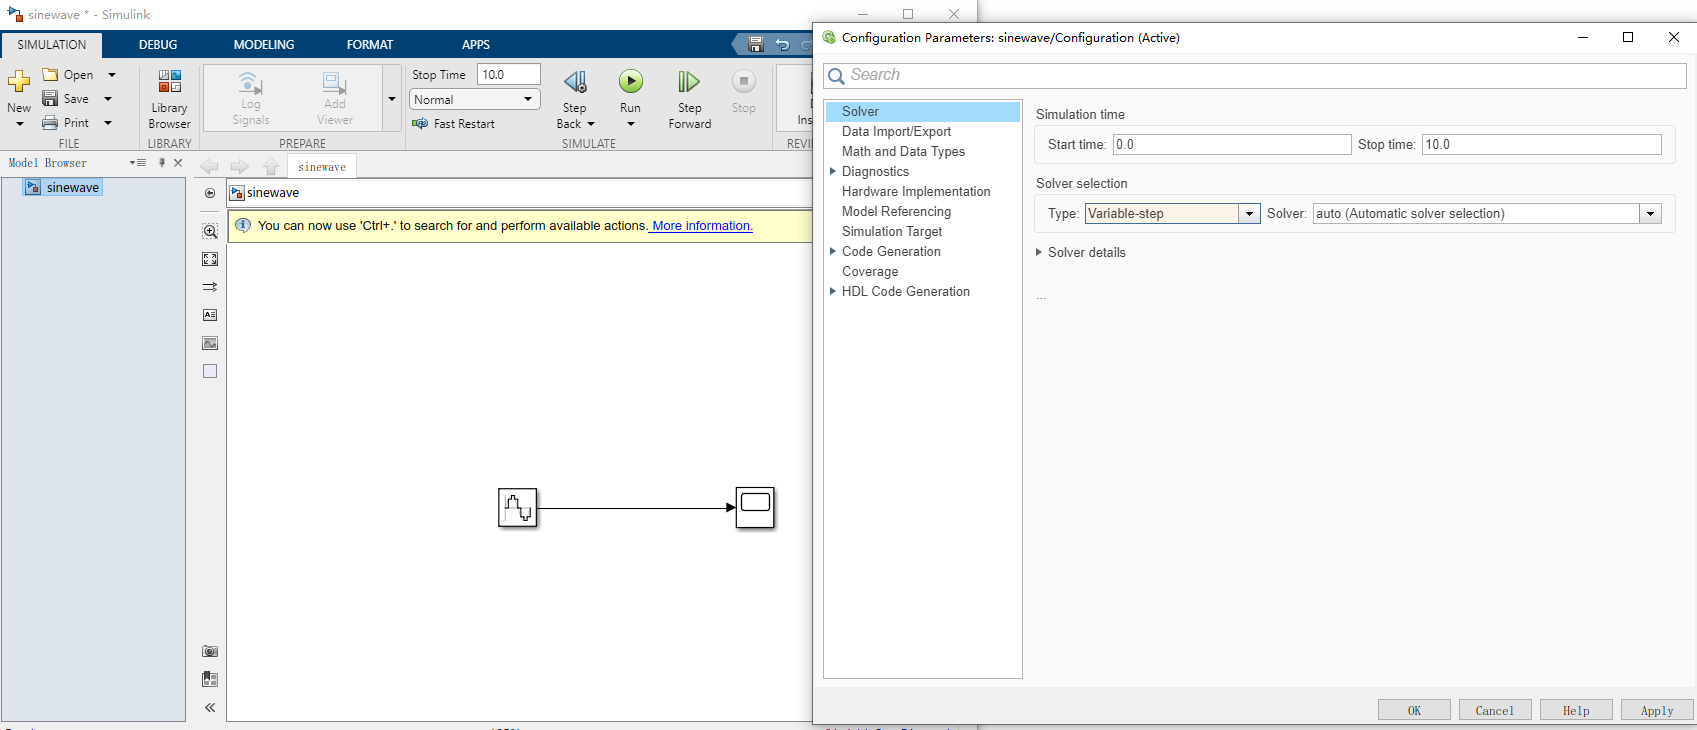The height and width of the screenshot is (730, 1697).
Task: Close the Model Browser panel
Action: (x=178, y=163)
